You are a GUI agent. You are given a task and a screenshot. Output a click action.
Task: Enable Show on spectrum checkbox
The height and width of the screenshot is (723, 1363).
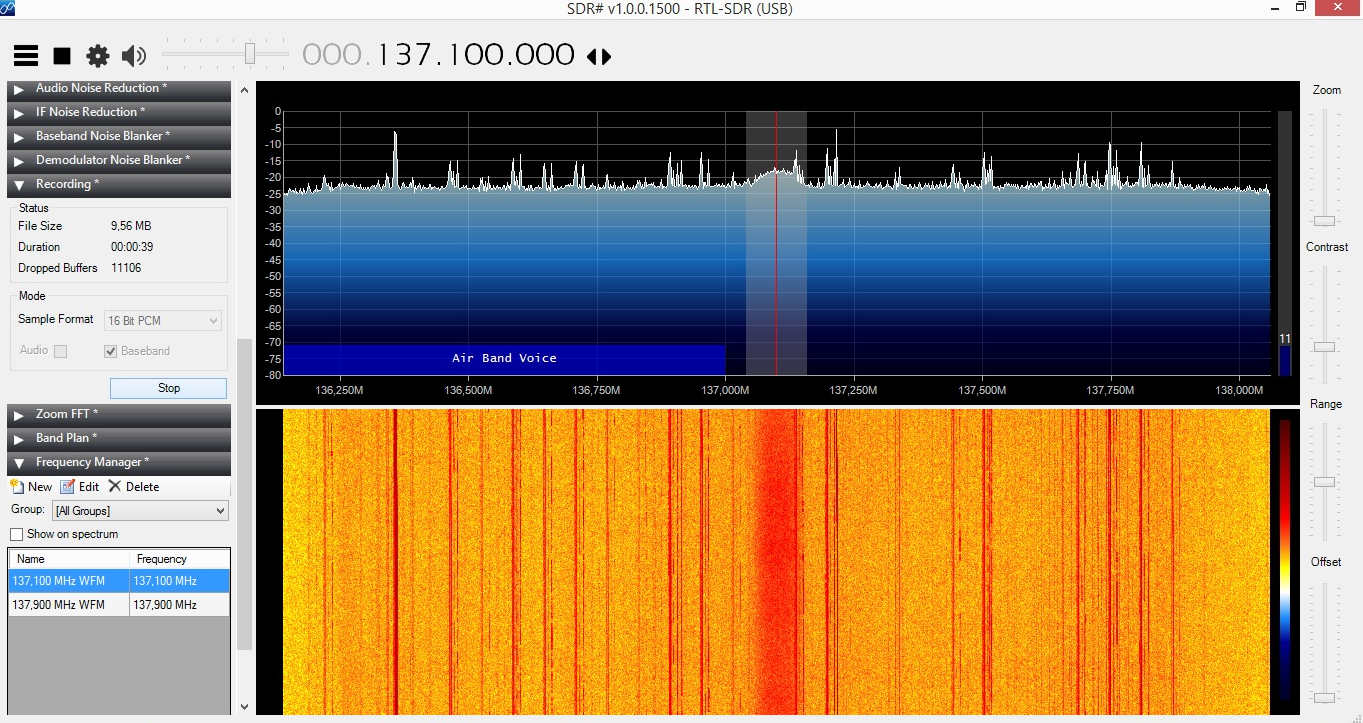tap(16, 535)
